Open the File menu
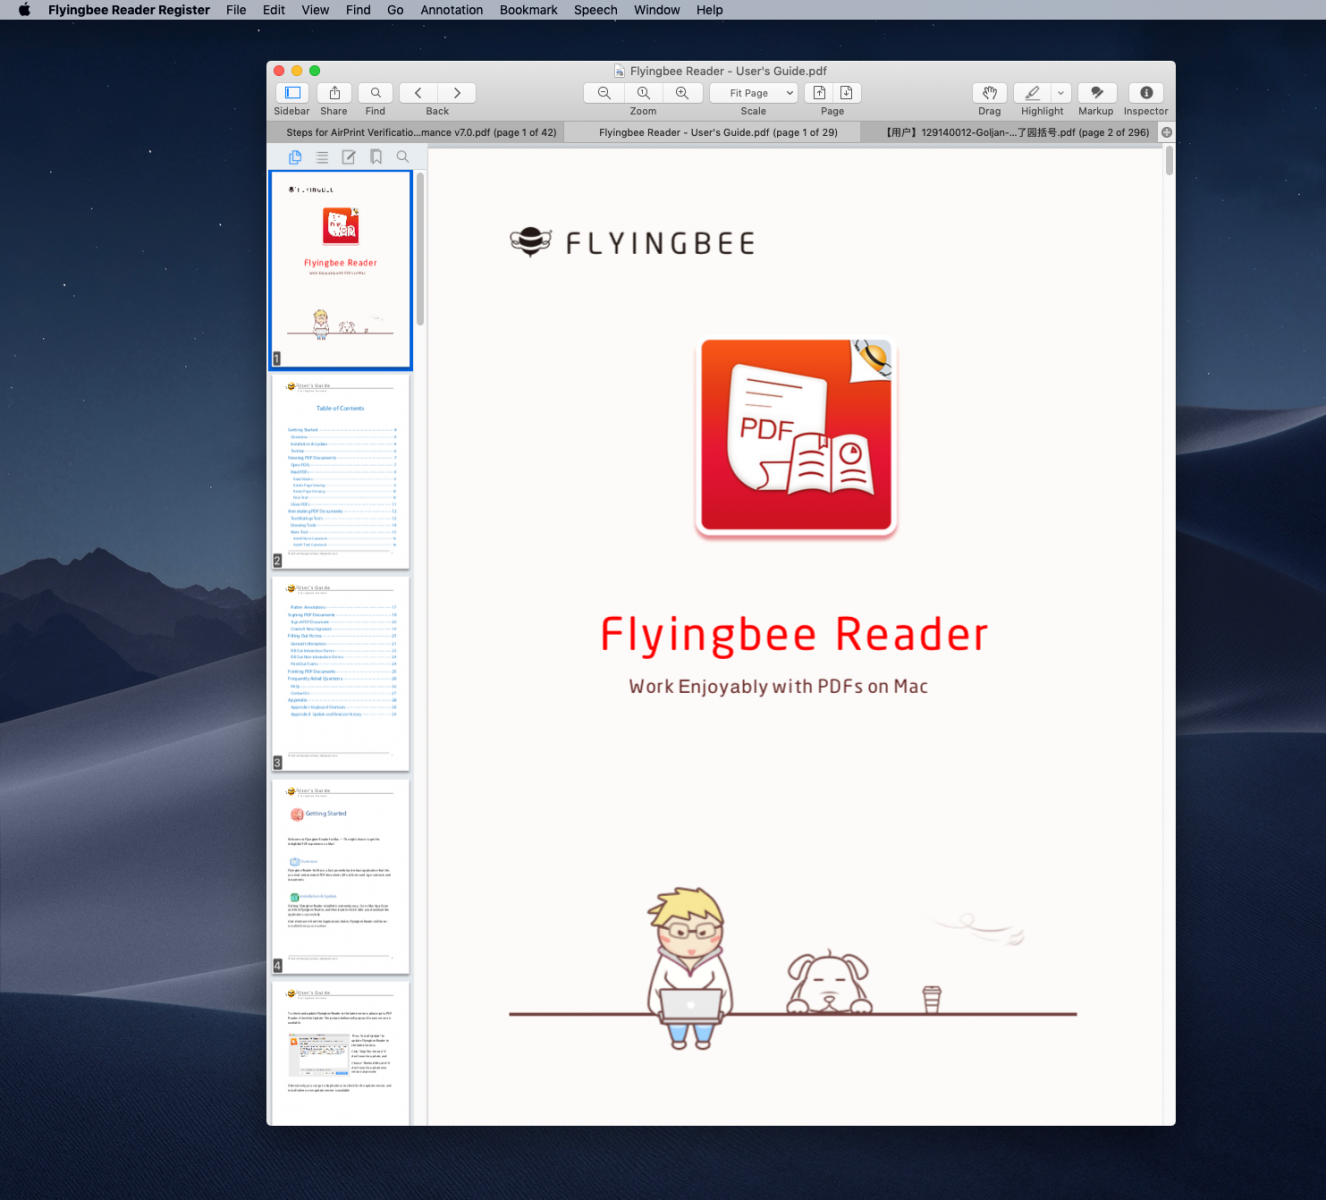This screenshot has height=1200, width=1326. [236, 10]
